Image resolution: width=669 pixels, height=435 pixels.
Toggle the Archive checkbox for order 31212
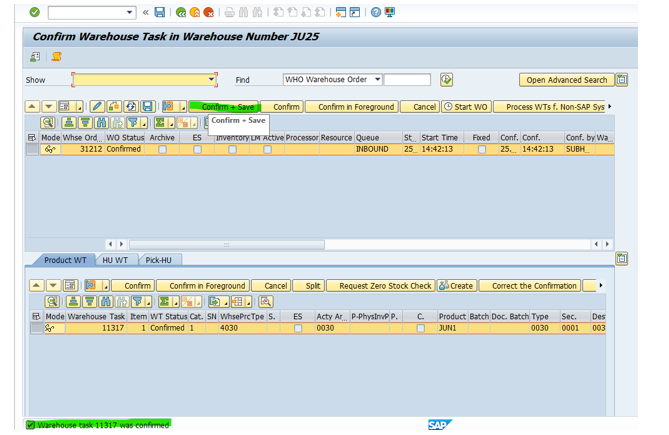tap(162, 149)
